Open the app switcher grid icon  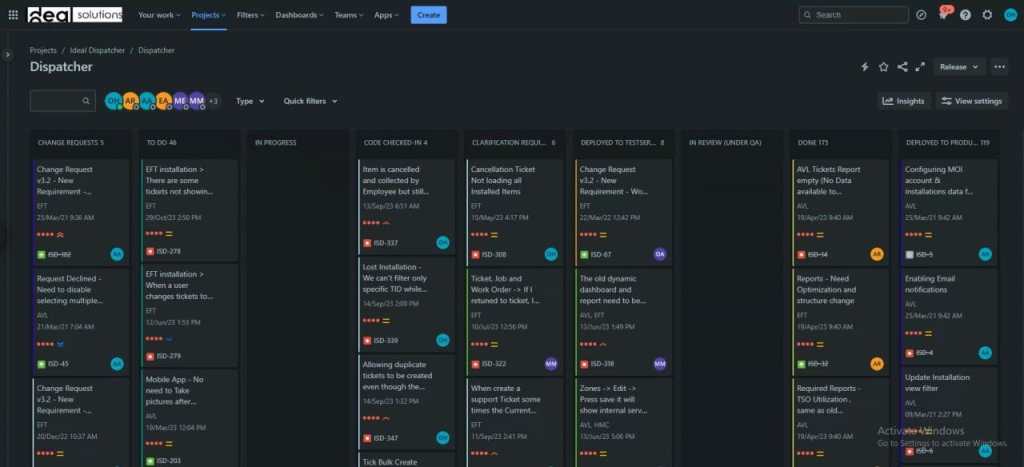[x=13, y=15]
